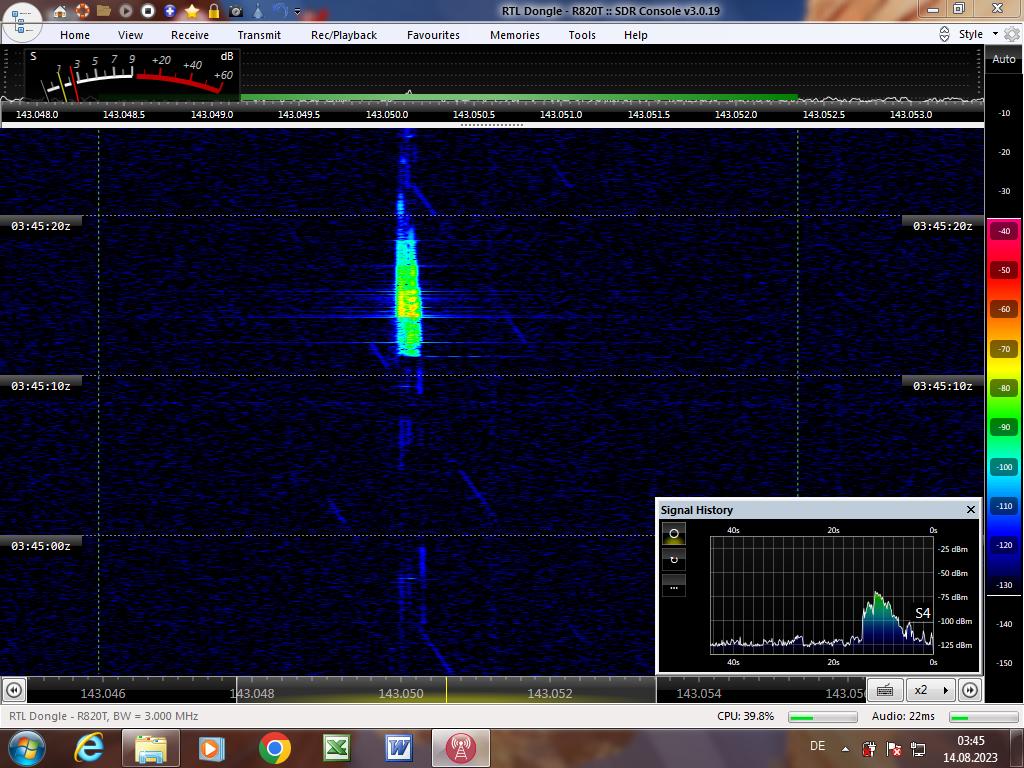Open Word from the taskbar
Image resolution: width=1024 pixels, height=768 pixels.
pos(398,748)
